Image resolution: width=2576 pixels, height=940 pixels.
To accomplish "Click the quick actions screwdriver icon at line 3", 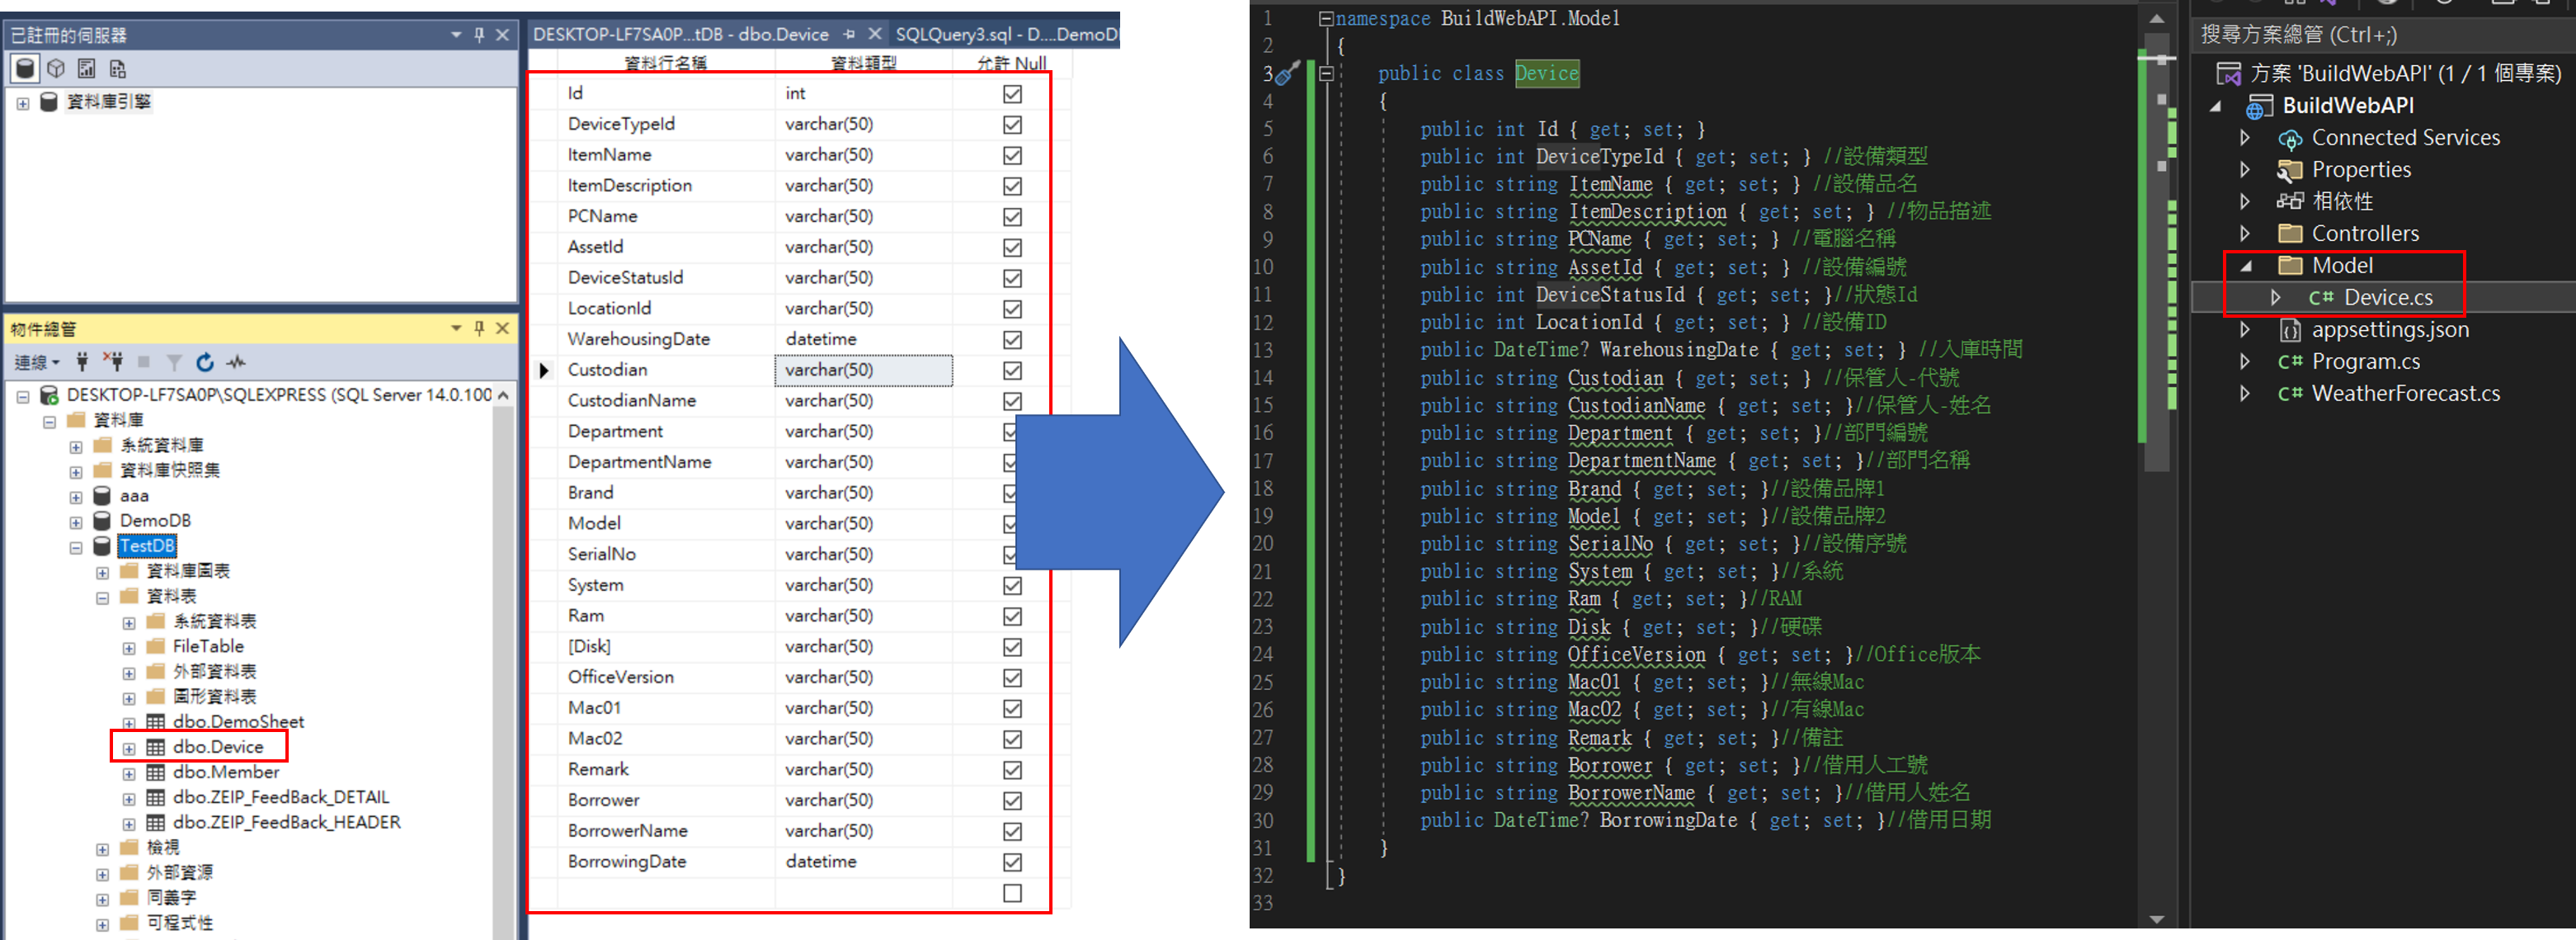I will 1289,72.
